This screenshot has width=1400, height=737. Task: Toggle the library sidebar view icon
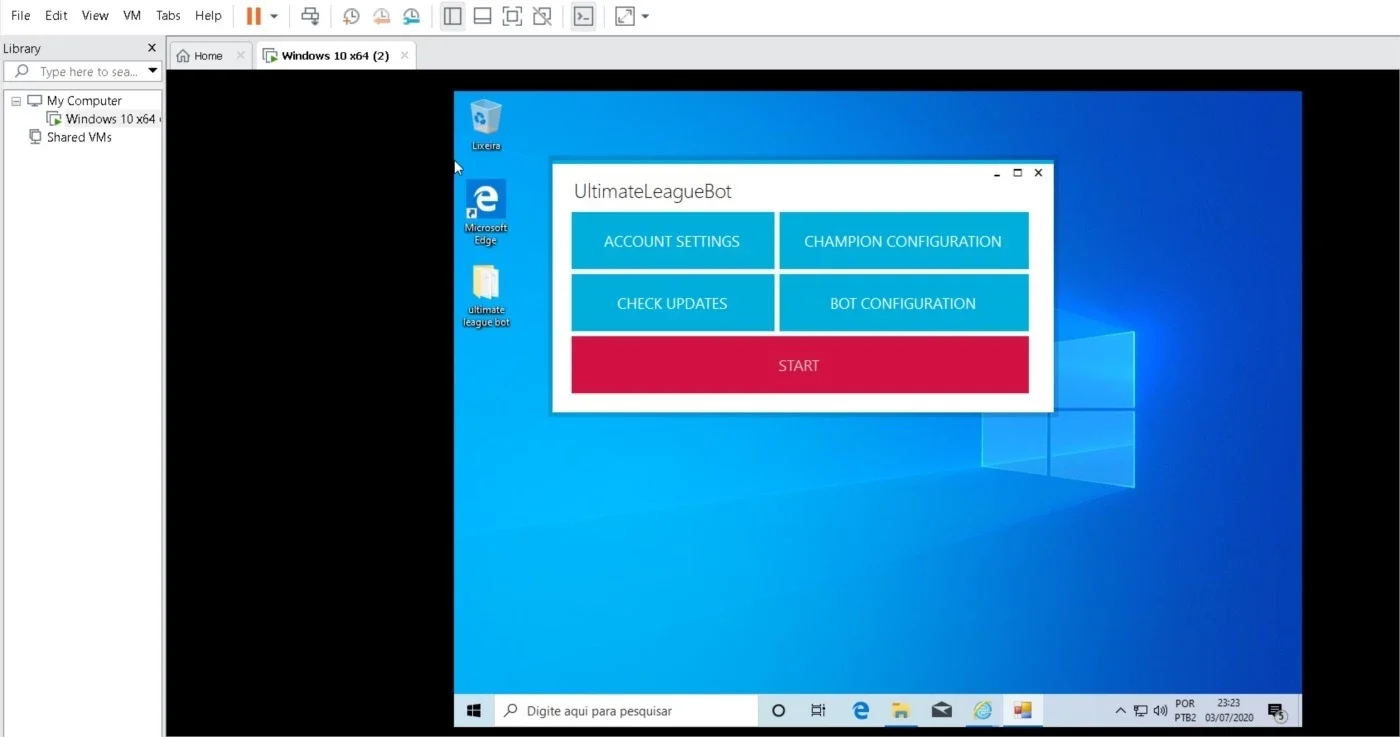tap(452, 16)
